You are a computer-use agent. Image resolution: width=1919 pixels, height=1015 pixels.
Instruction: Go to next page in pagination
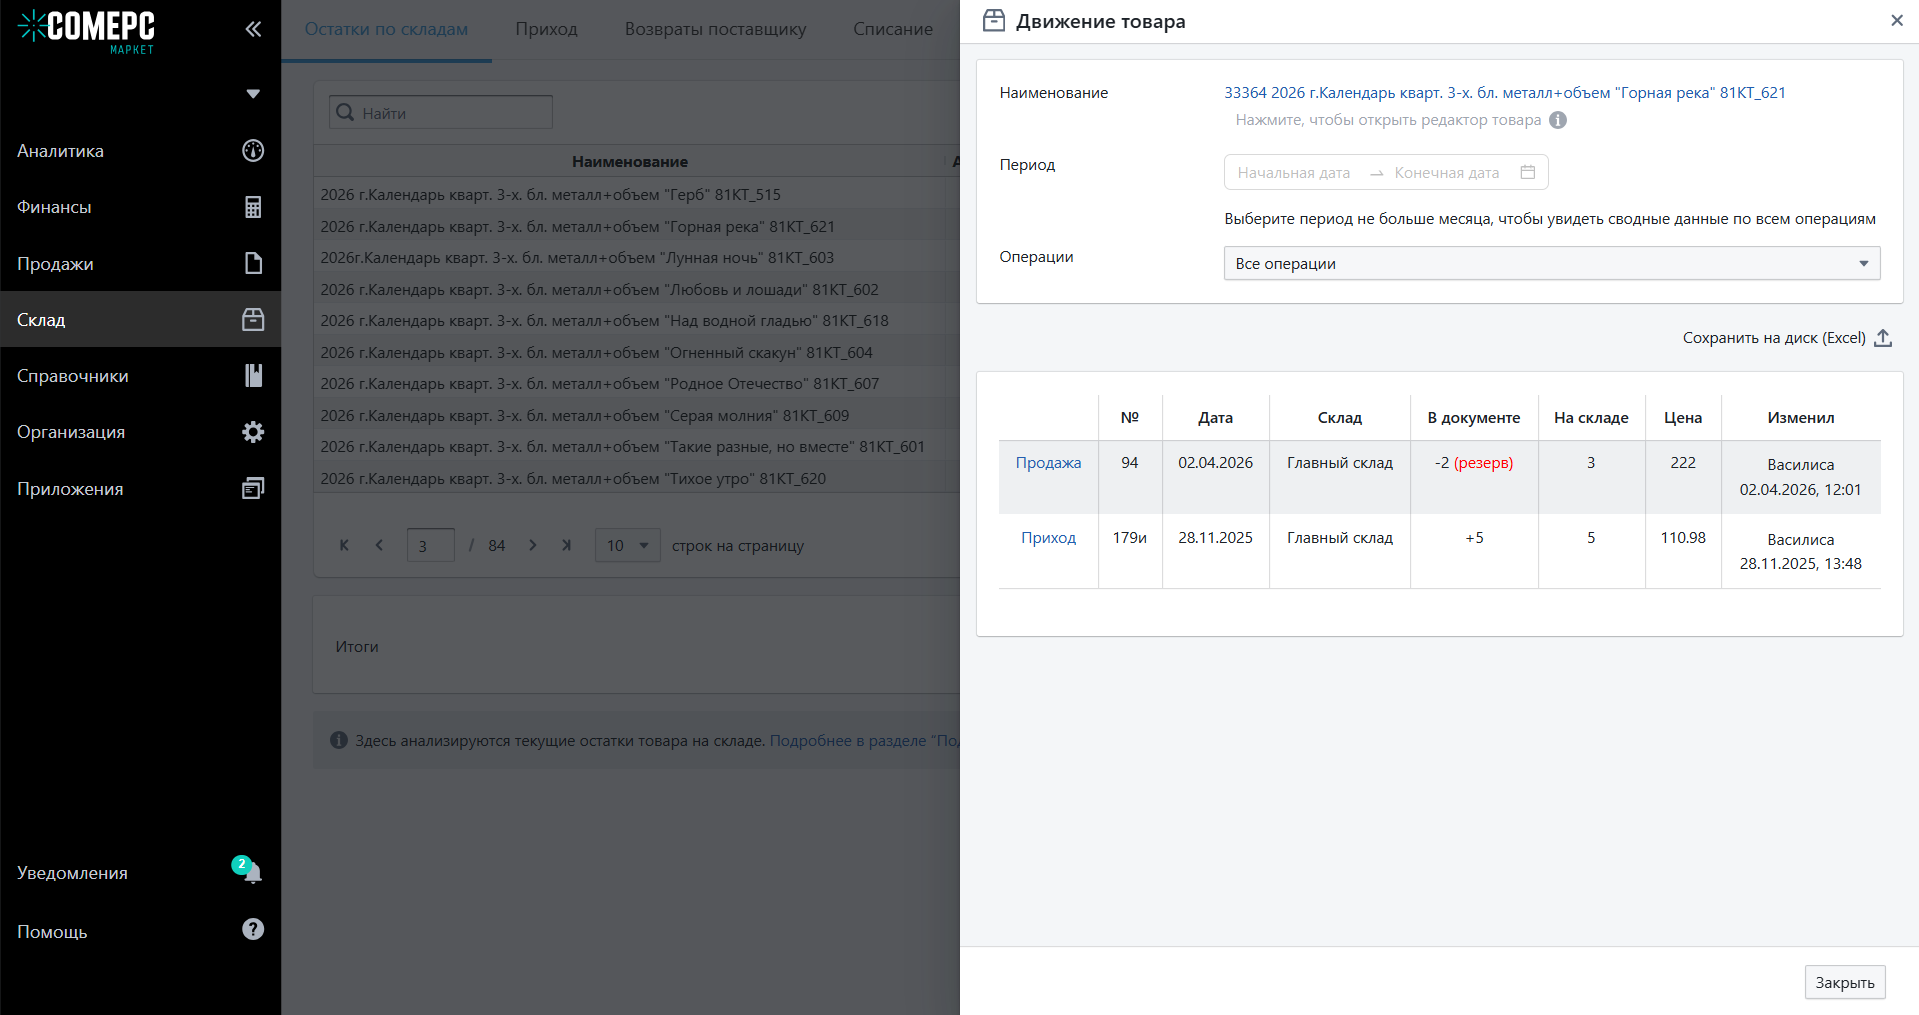[533, 546]
